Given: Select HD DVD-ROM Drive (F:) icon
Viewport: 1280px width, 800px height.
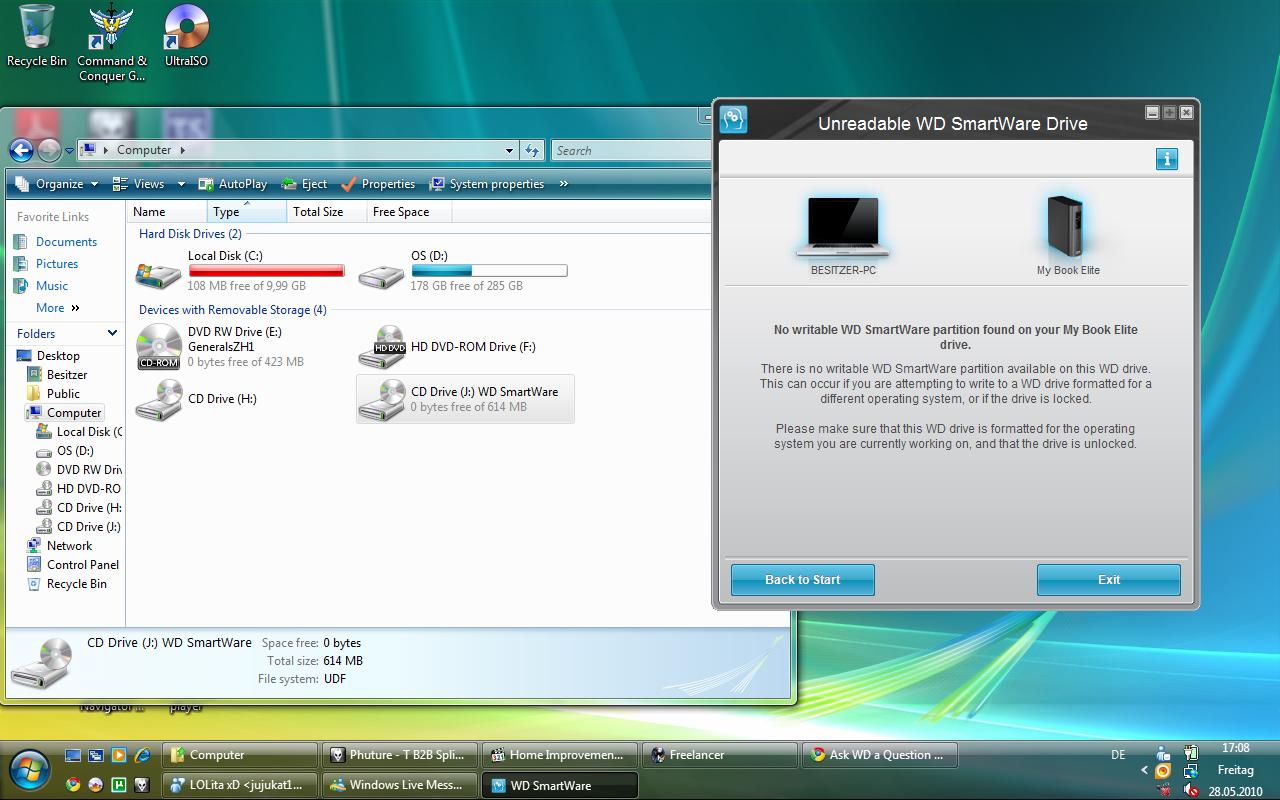Looking at the screenshot, I should click(381, 347).
